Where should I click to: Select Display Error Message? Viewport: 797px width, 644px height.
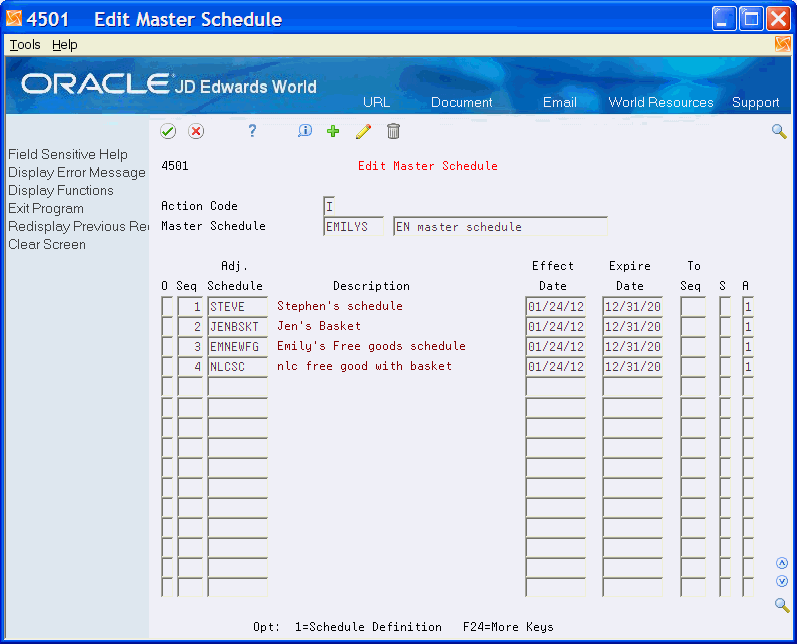point(77,173)
